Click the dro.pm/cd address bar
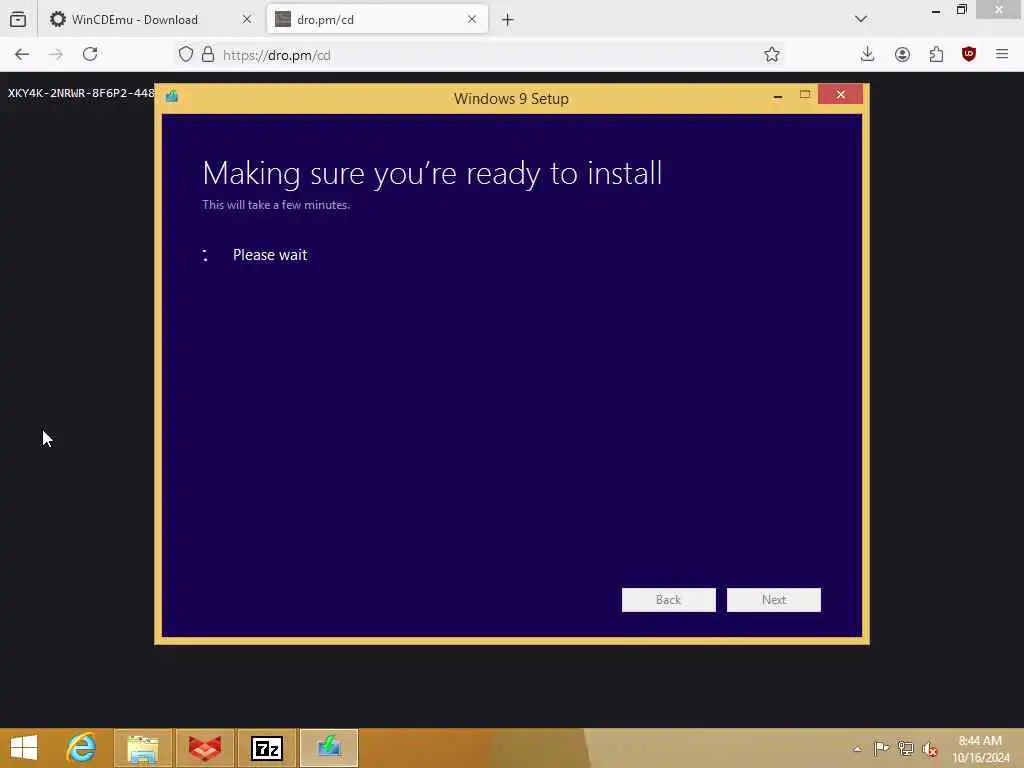1024x768 pixels. pyautogui.click(x=480, y=55)
